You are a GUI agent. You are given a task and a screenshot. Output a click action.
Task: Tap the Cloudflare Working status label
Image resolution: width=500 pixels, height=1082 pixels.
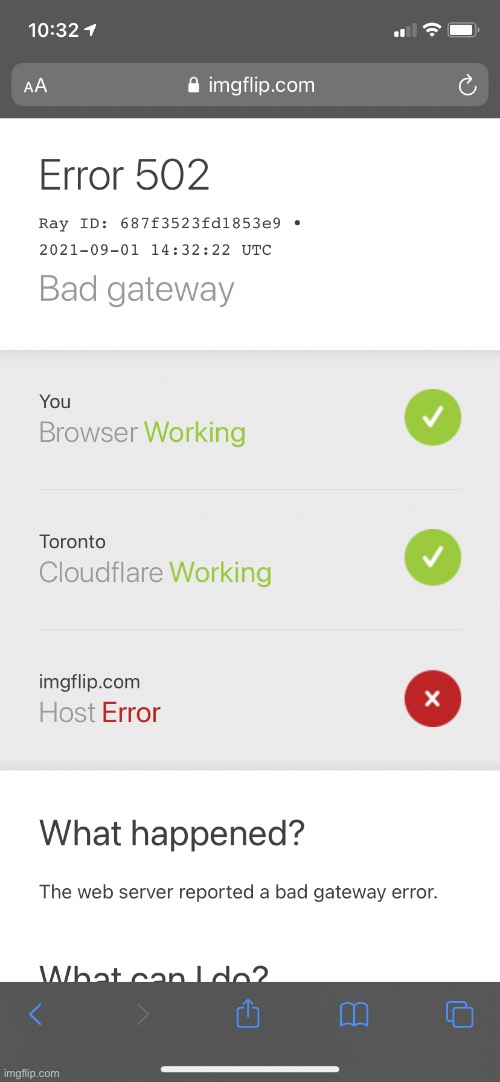(155, 573)
